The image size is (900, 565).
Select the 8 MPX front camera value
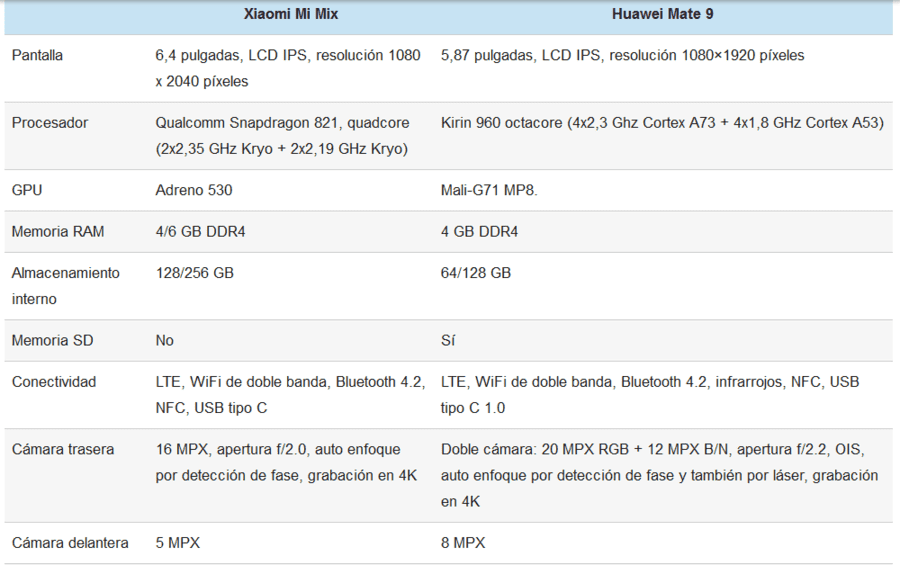pyautogui.click(x=463, y=543)
